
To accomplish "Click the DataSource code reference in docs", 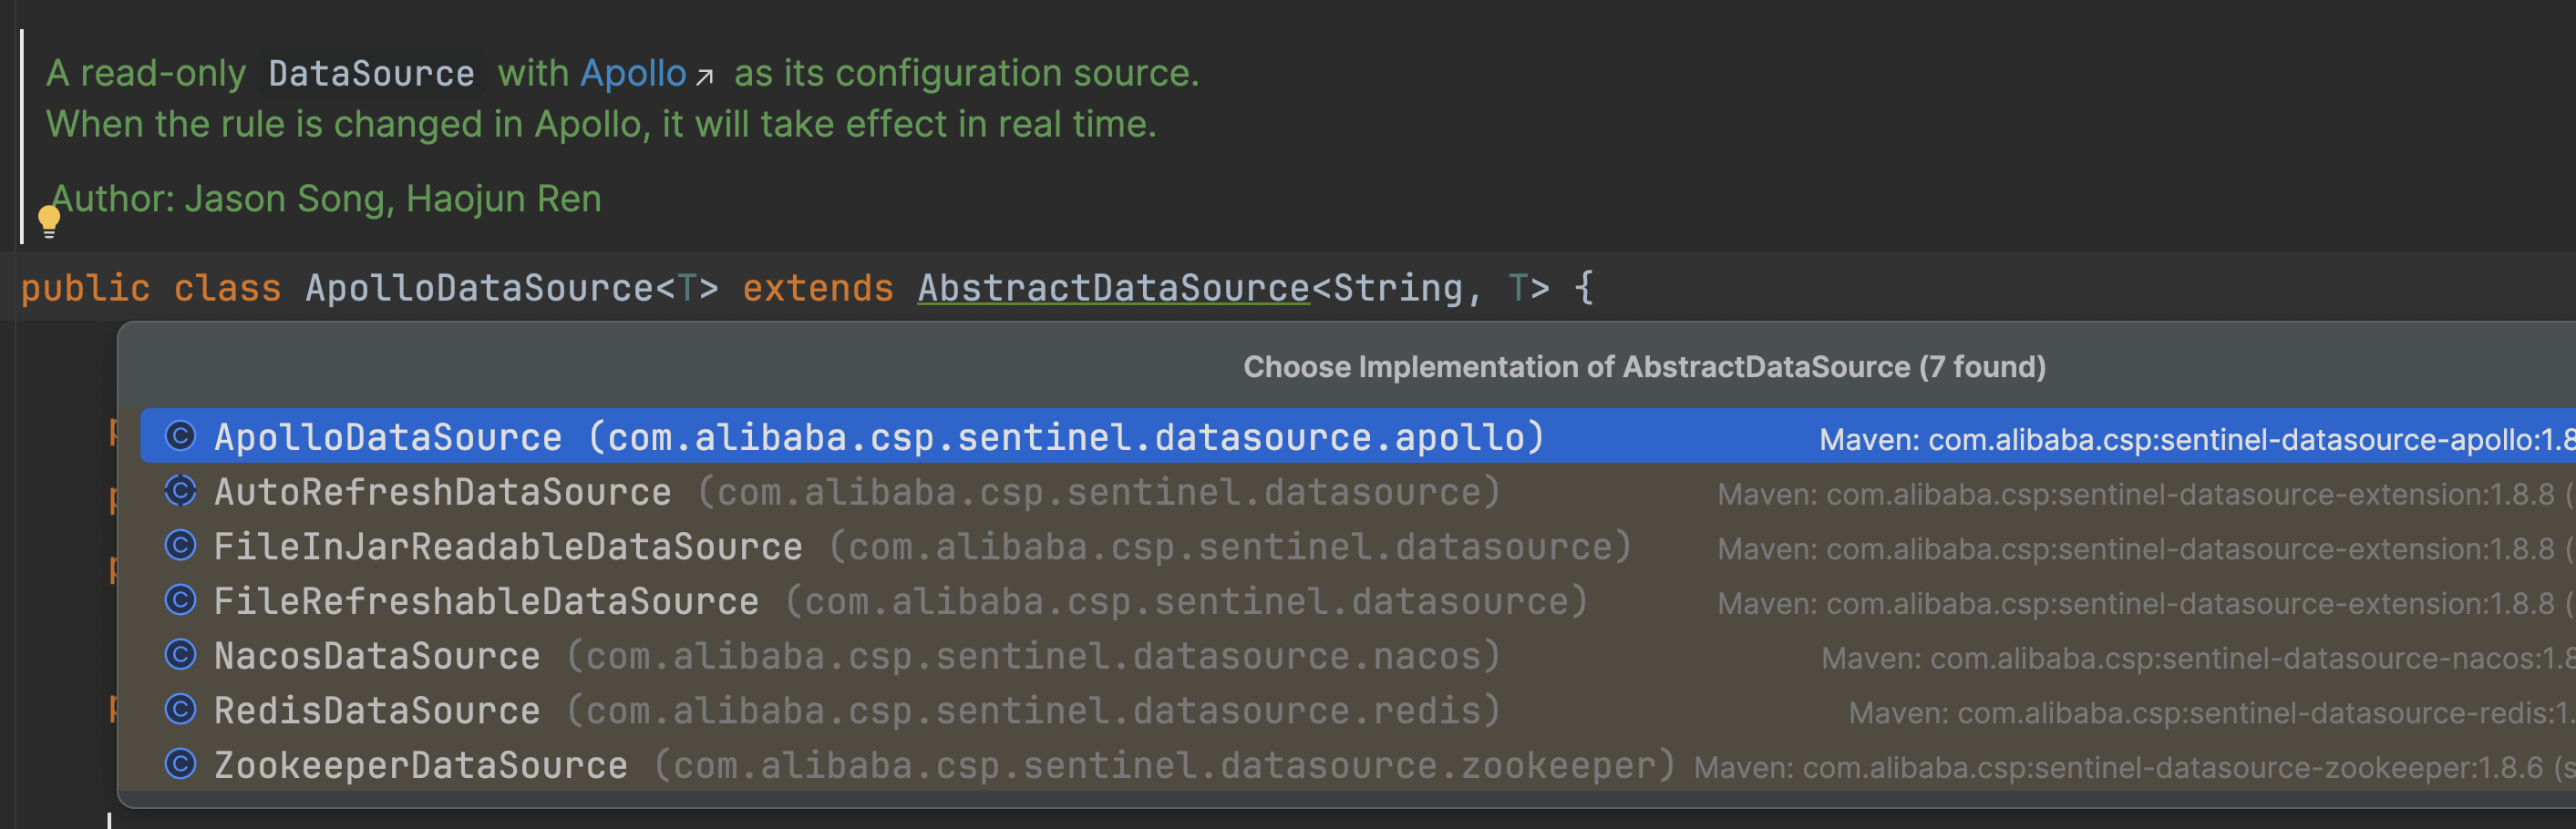I will pyautogui.click(x=371, y=74).
